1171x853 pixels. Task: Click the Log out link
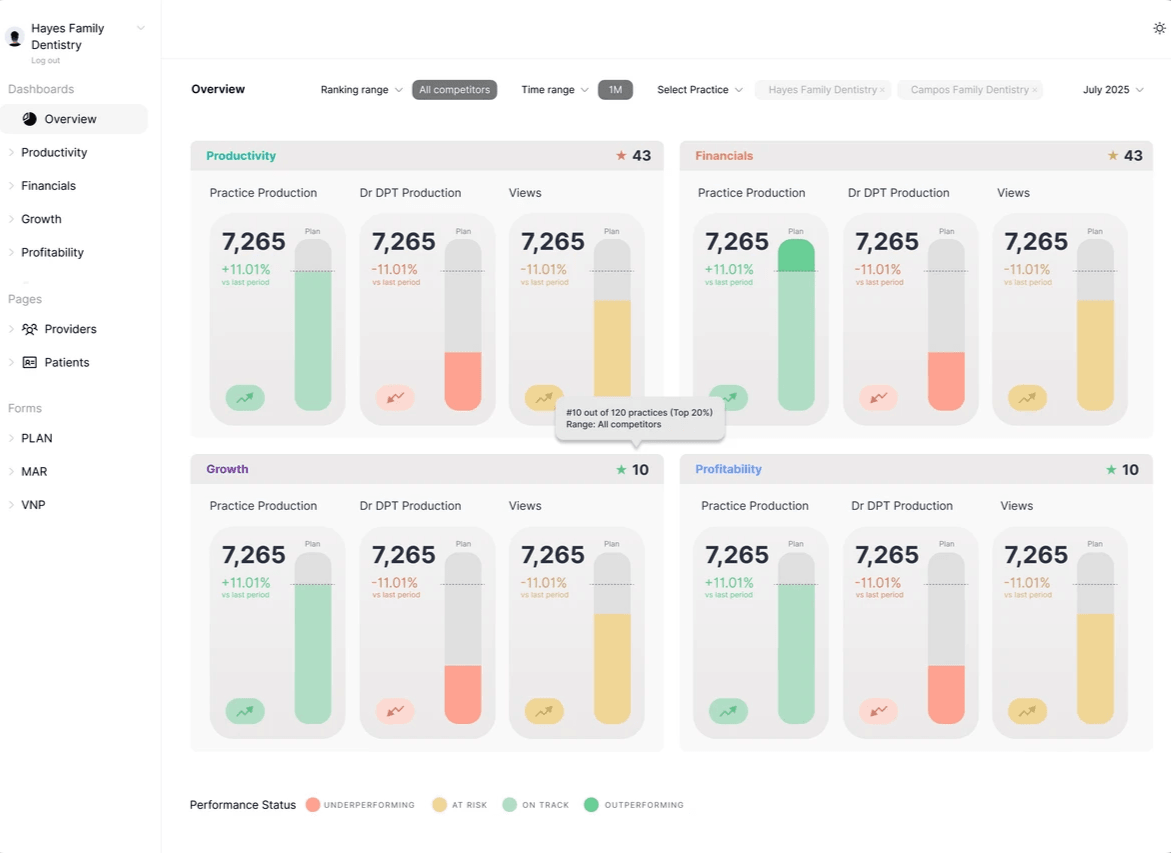click(46, 61)
